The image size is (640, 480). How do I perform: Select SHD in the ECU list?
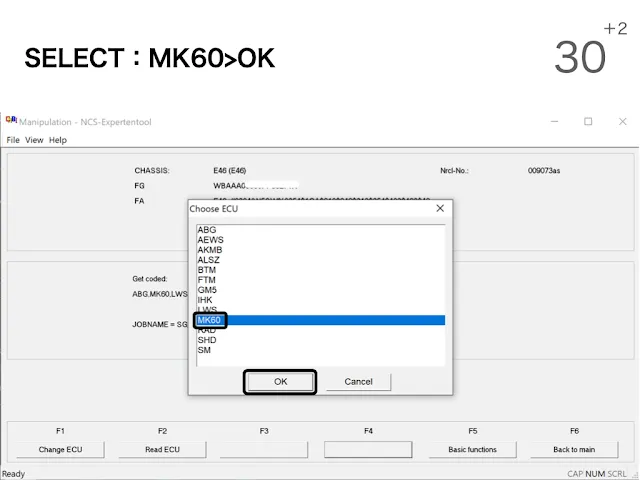pyautogui.click(x=320, y=340)
